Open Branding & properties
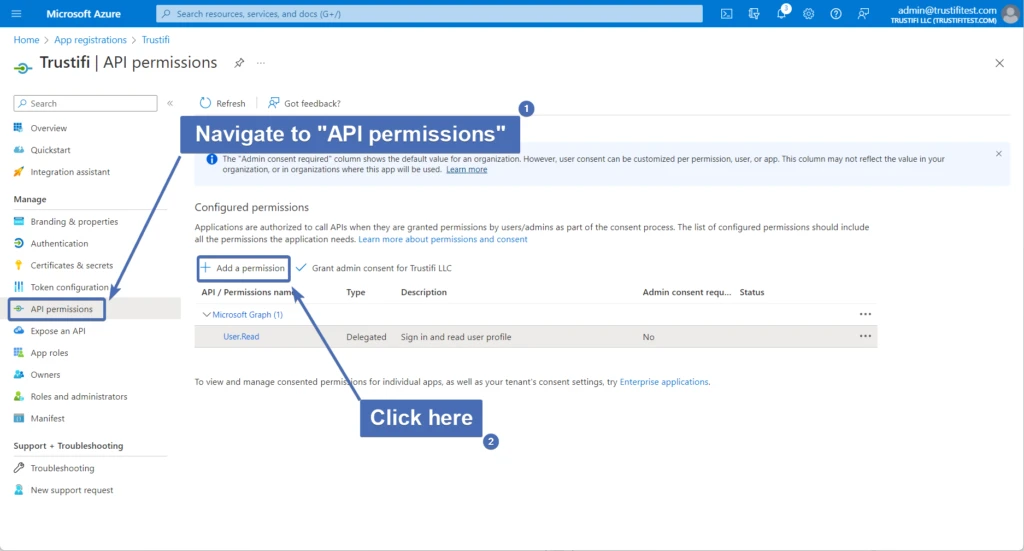 (x=74, y=221)
